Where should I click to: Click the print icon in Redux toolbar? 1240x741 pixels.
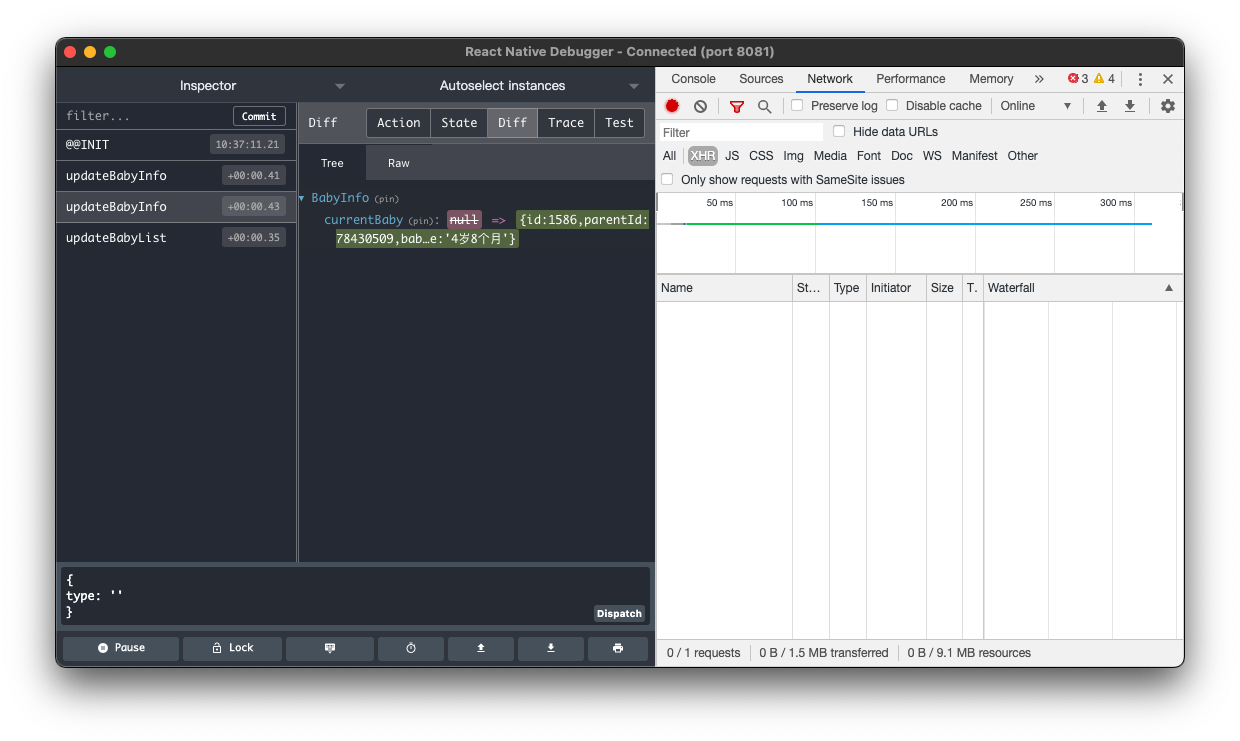(617, 648)
